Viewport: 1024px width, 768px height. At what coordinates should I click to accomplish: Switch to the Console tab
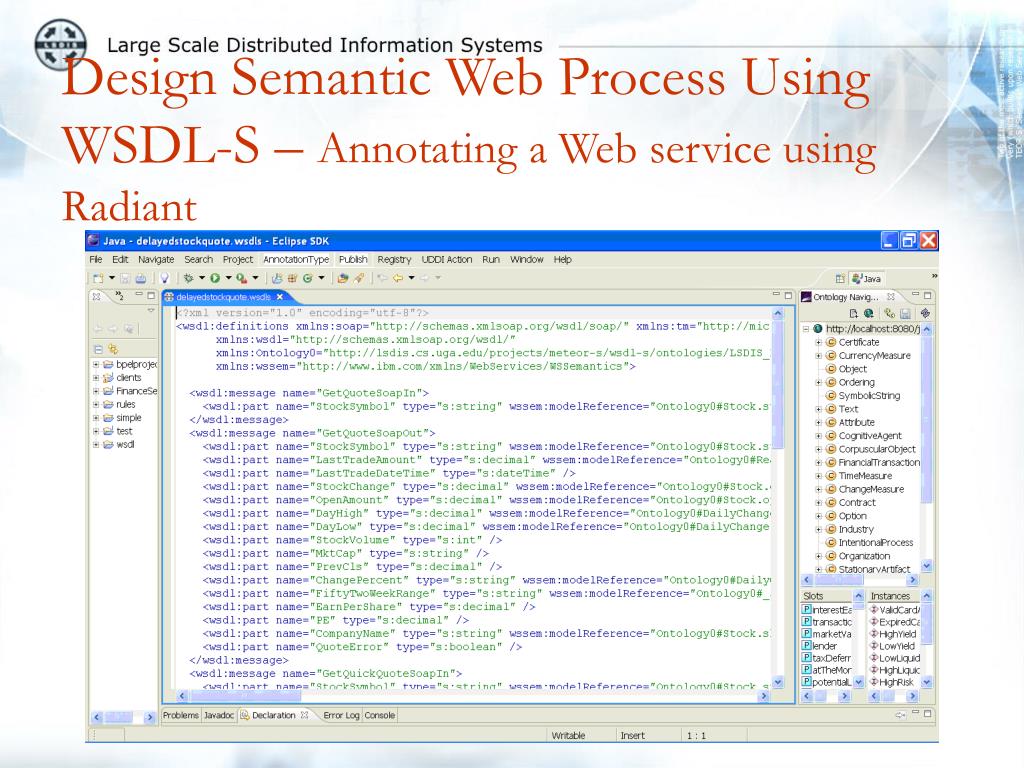coord(380,715)
